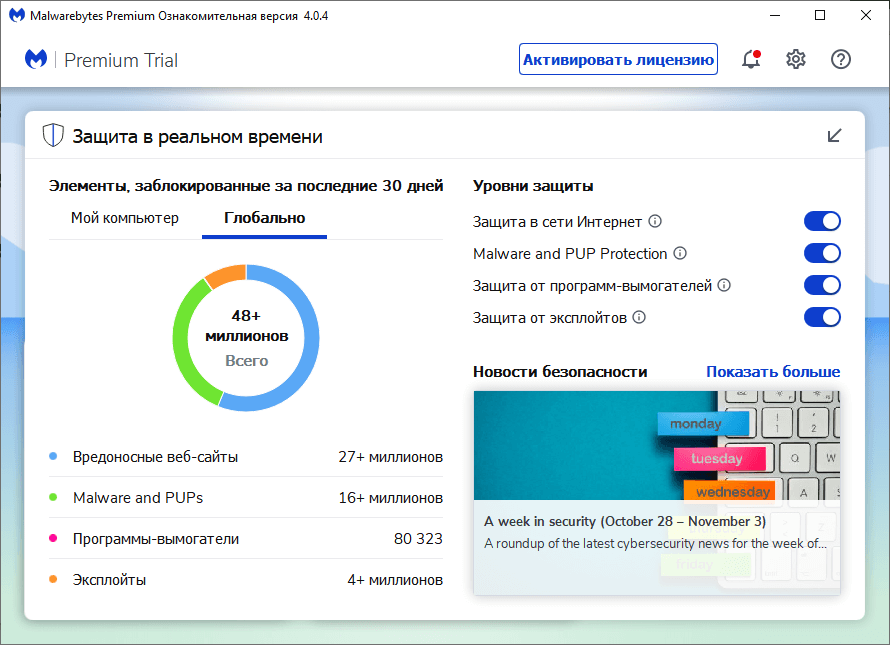Click the 48+ миллионов total in chart
Screen dimensions: 890x645
point(246,325)
